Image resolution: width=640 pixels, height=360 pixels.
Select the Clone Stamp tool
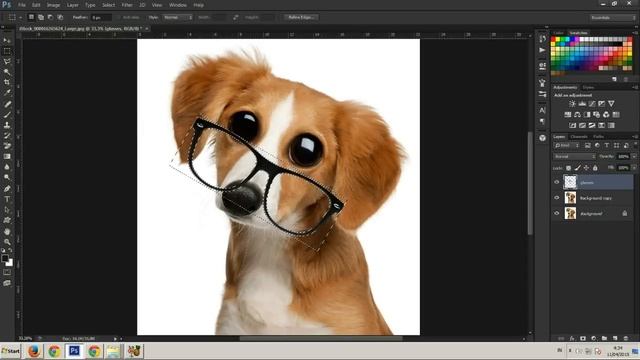[7, 125]
